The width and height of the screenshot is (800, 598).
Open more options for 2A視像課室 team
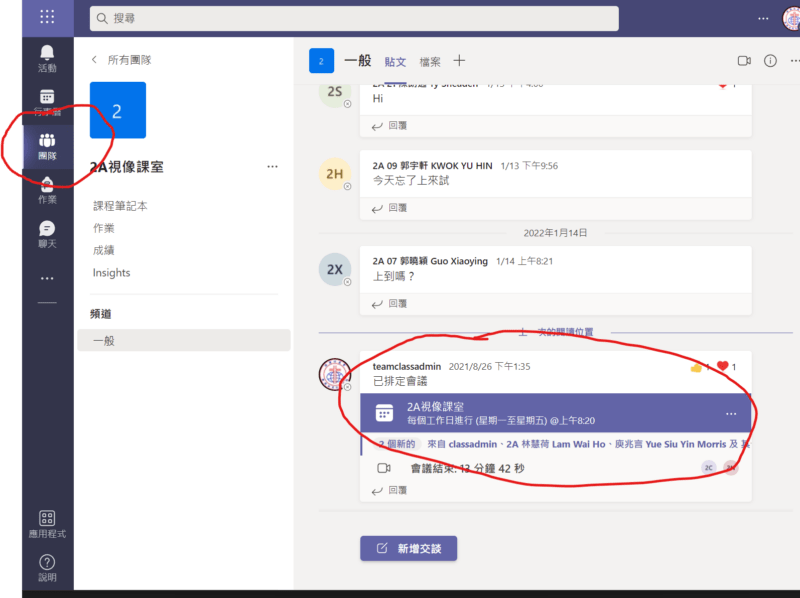(272, 167)
